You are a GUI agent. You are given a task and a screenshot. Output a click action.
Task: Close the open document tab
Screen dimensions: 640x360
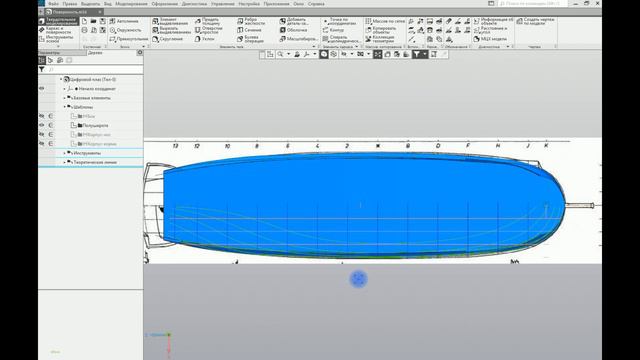pyautogui.click(x=100, y=12)
